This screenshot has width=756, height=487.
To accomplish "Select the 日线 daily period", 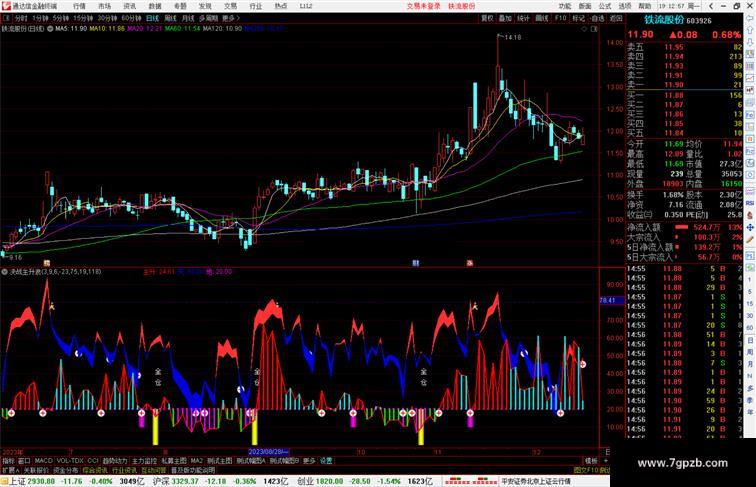I will click(x=152, y=18).
